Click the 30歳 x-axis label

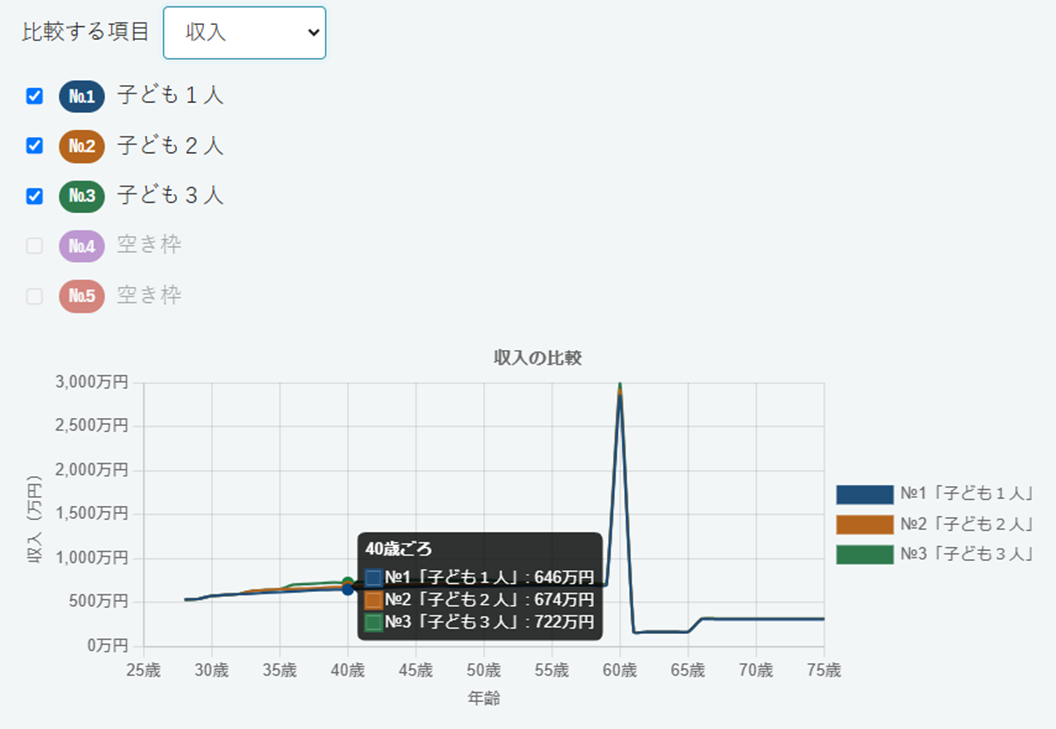[211, 670]
